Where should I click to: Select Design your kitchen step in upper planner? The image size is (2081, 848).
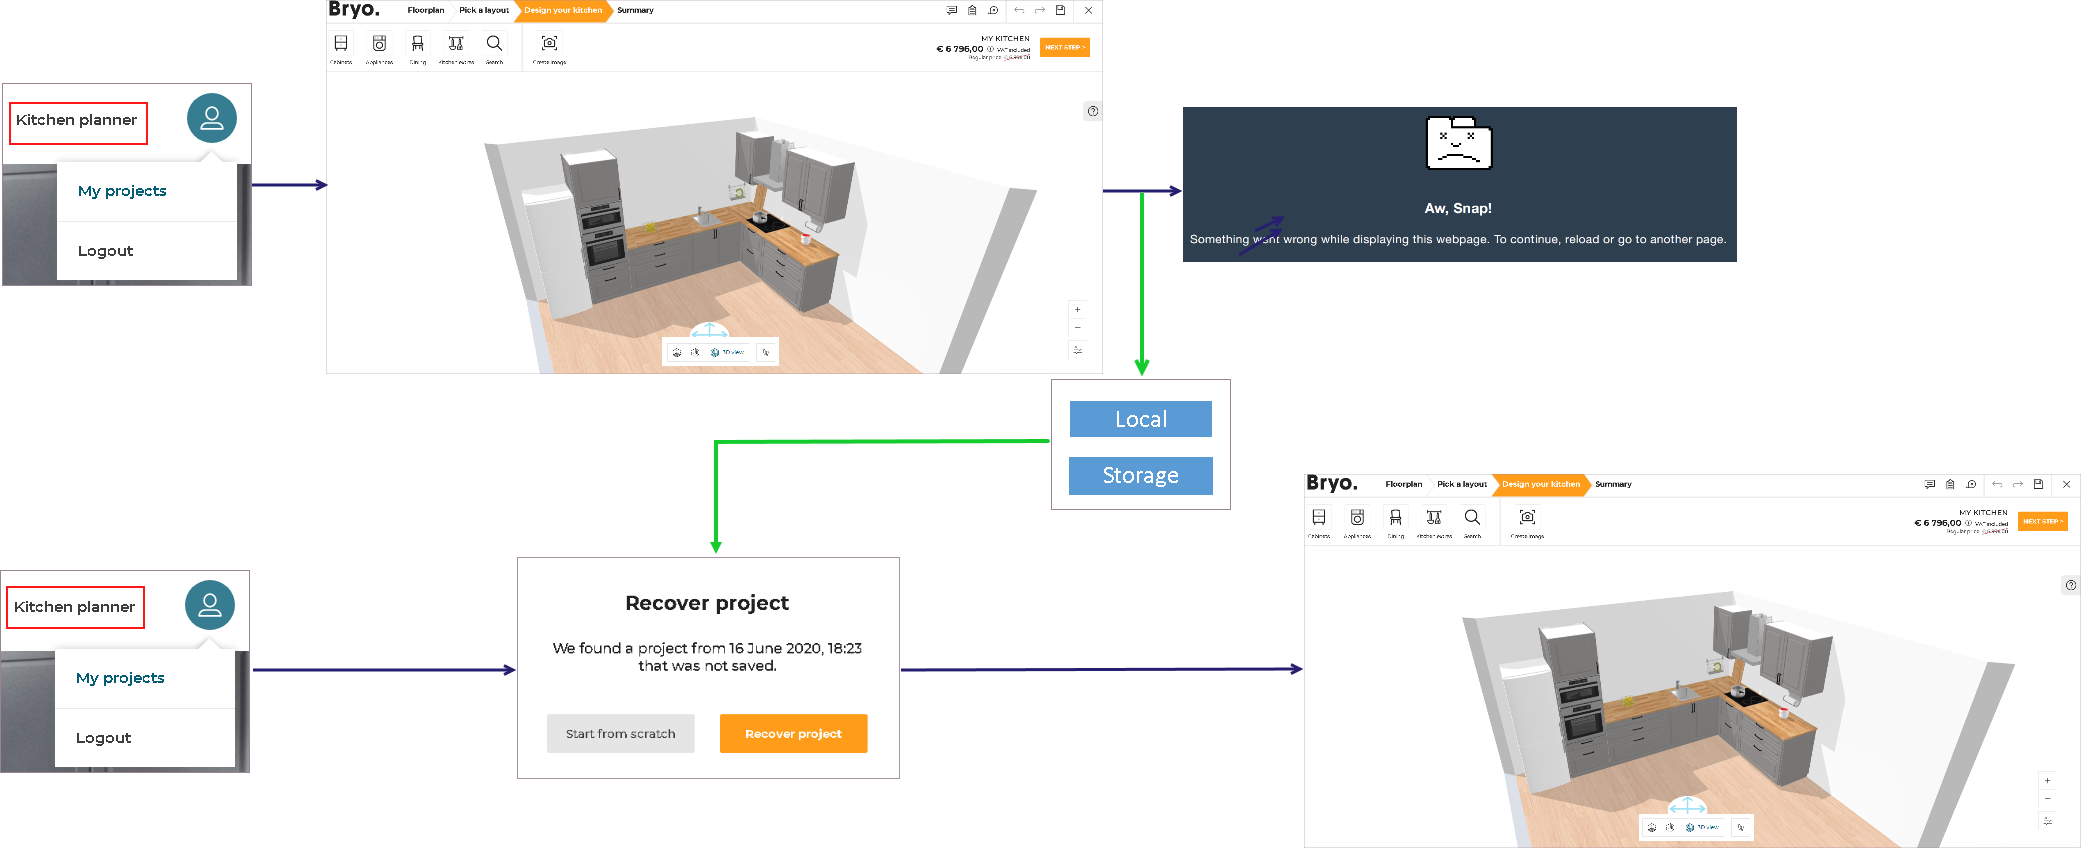click(563, 10)
